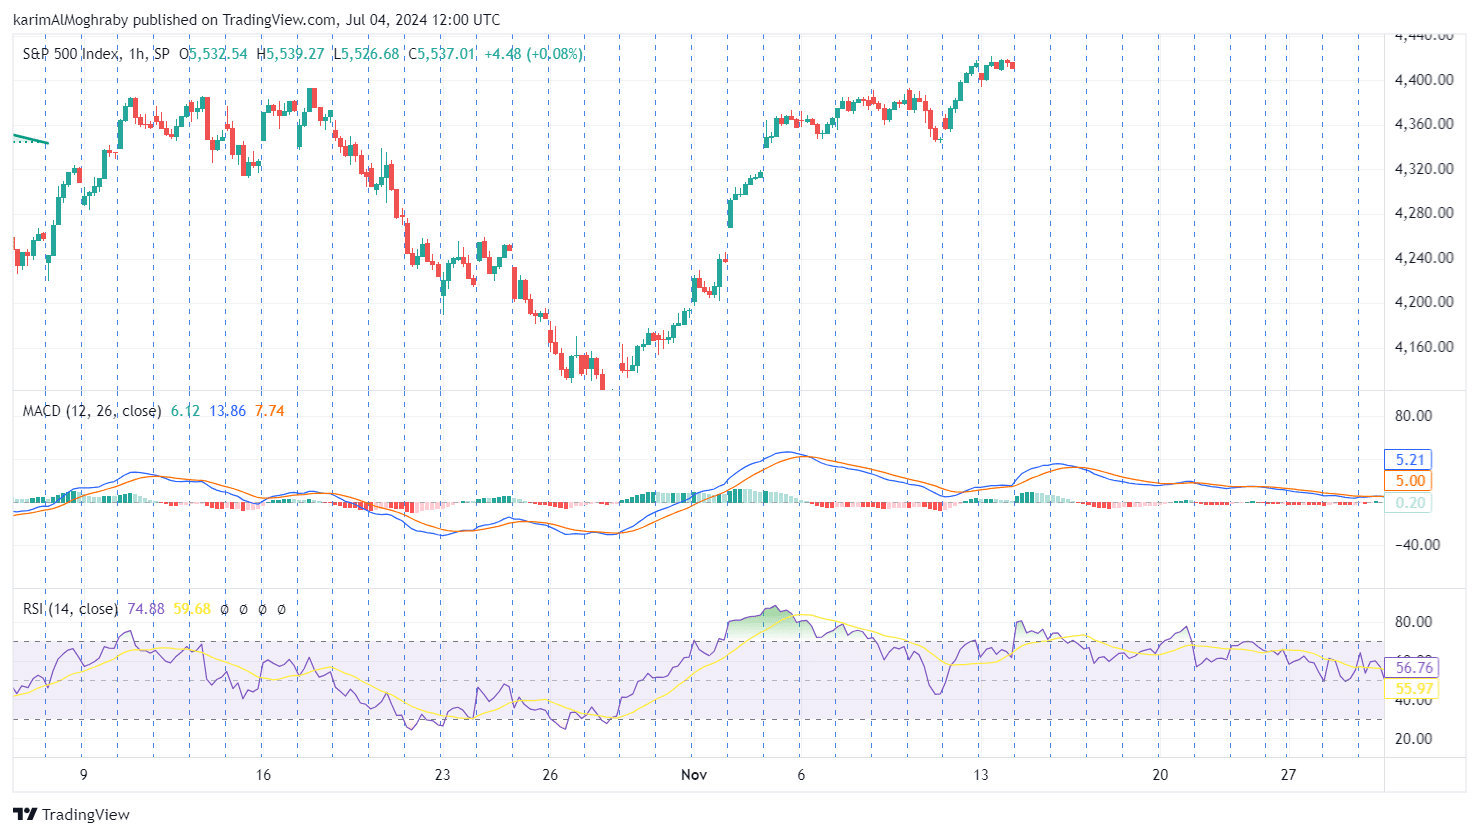The height and width of the screenshot is (836, 1479).
Task: Click the 4,160.00 price axis label
Action: point(1424,347)
